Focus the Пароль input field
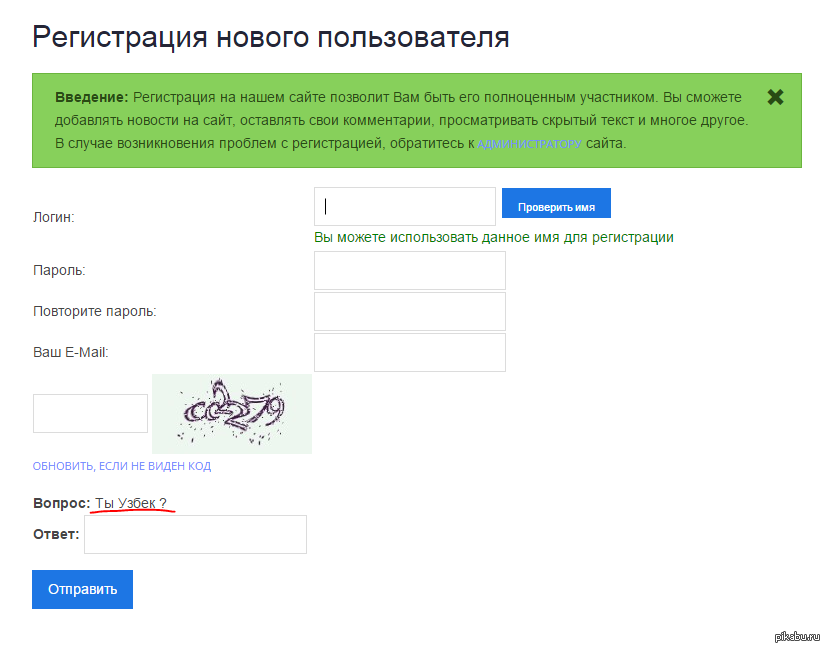 tap(409, 271)
